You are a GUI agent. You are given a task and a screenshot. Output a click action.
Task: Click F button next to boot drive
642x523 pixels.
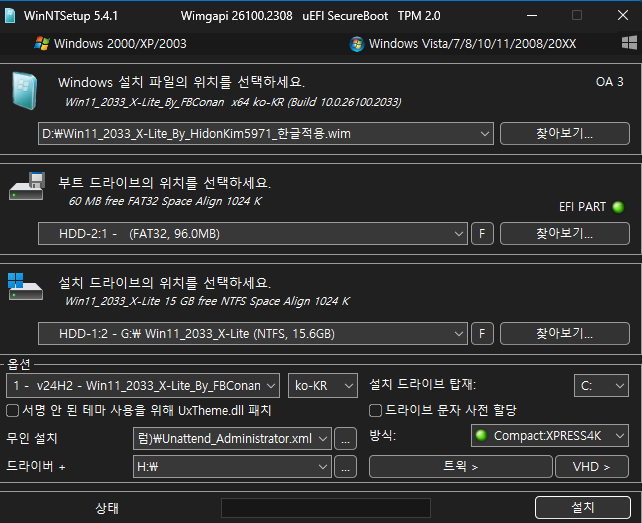click(x=482, y=234)
